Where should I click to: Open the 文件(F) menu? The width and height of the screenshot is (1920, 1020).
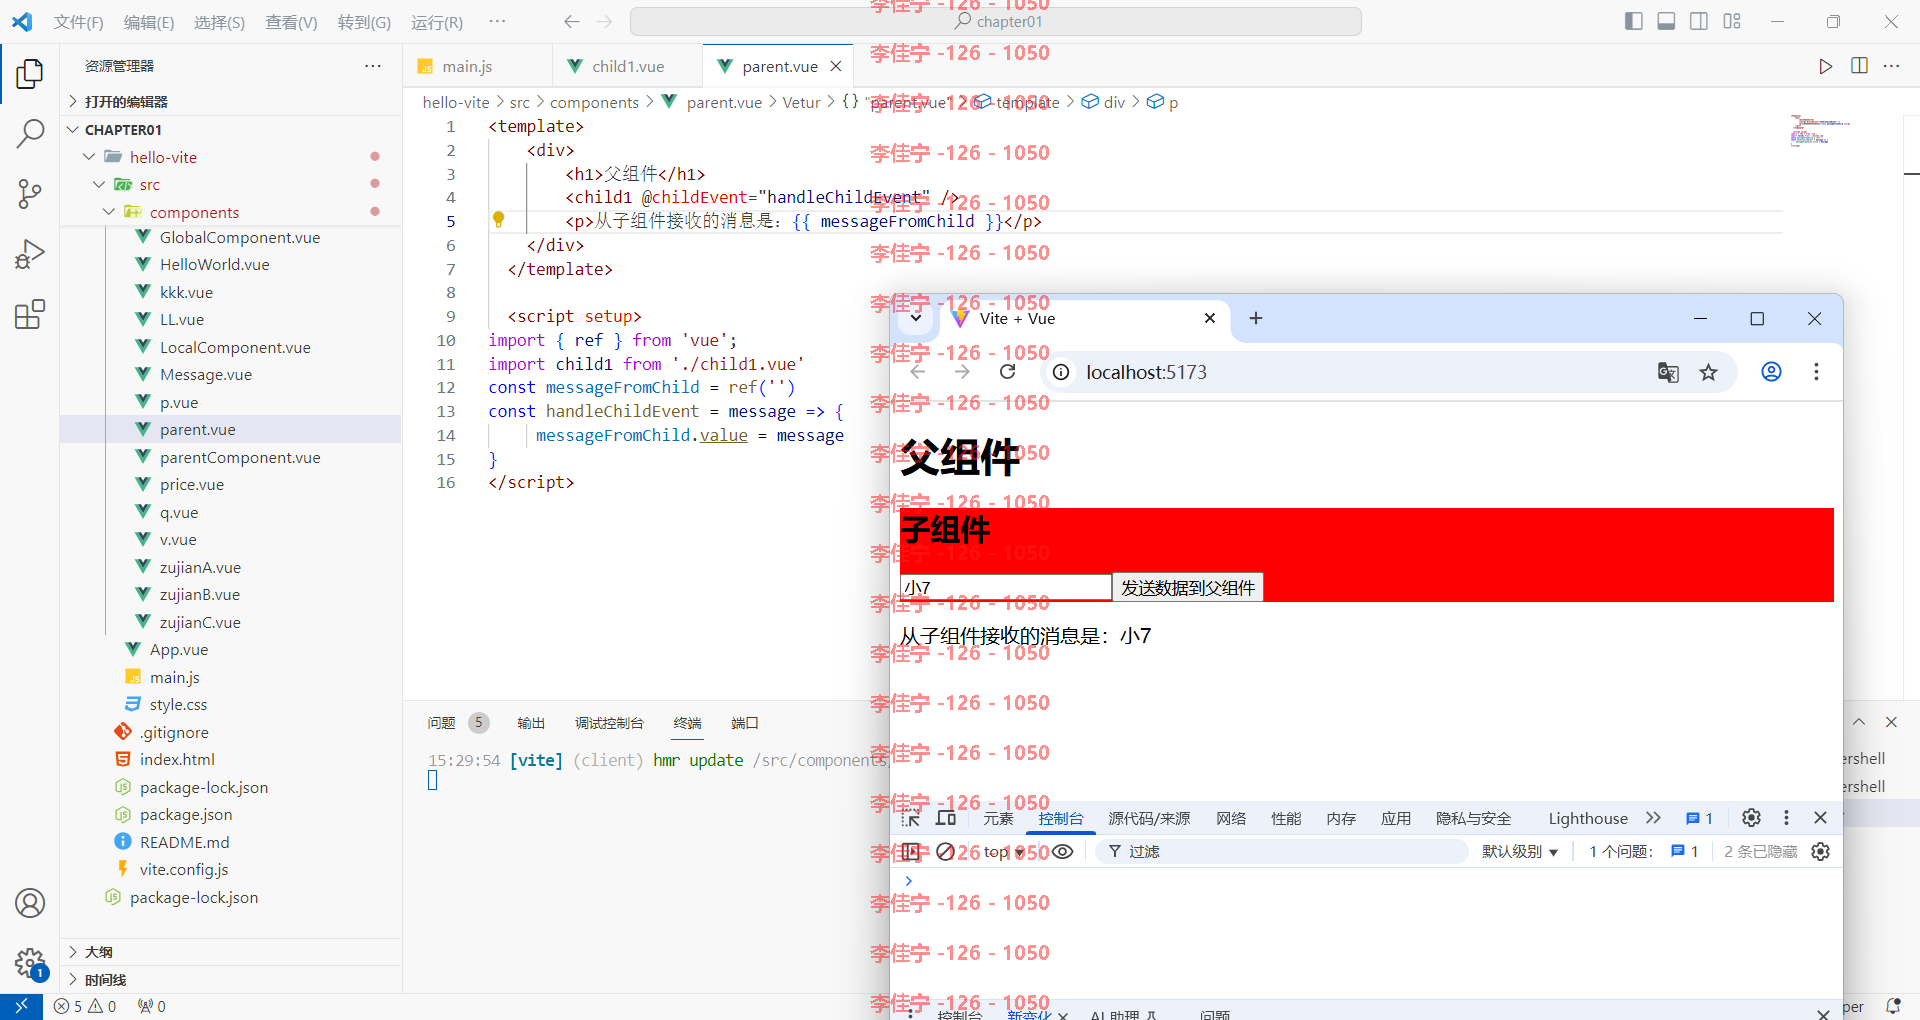(78, 22)
